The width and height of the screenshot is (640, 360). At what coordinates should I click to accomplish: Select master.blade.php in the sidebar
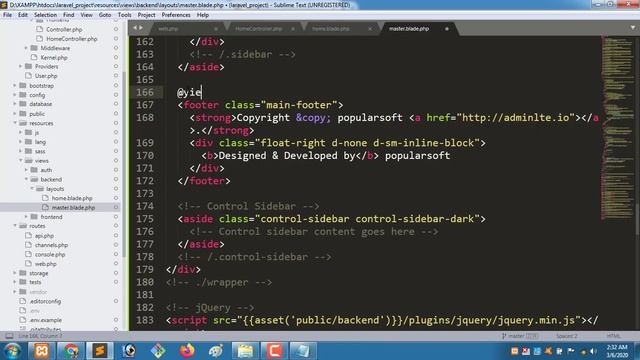[73, 207]
